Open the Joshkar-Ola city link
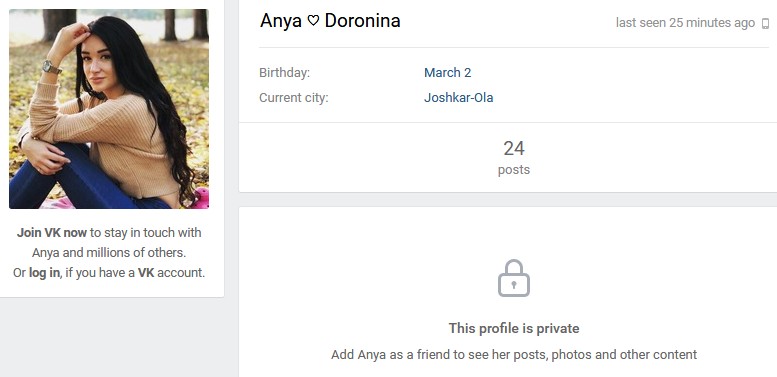Viewport: 777px width, 377px height. click(x=458, y=98)
